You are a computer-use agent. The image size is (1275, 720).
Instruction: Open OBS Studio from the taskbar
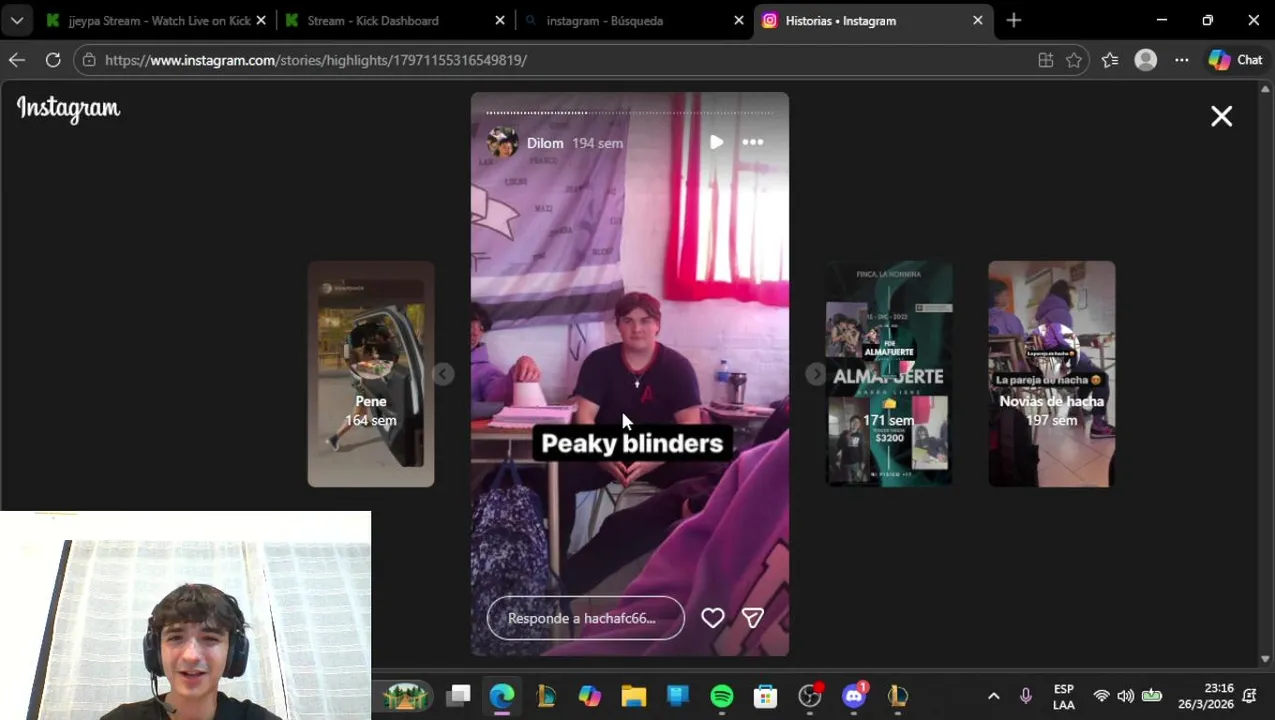810,695
